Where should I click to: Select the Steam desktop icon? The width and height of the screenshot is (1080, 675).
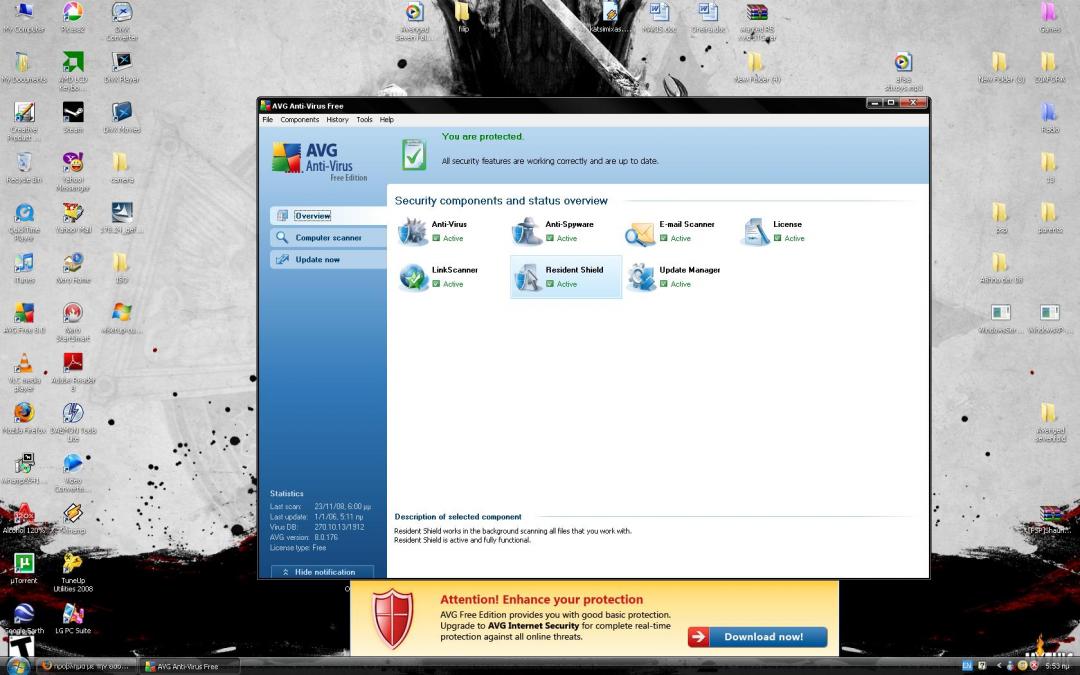point(73,117)
